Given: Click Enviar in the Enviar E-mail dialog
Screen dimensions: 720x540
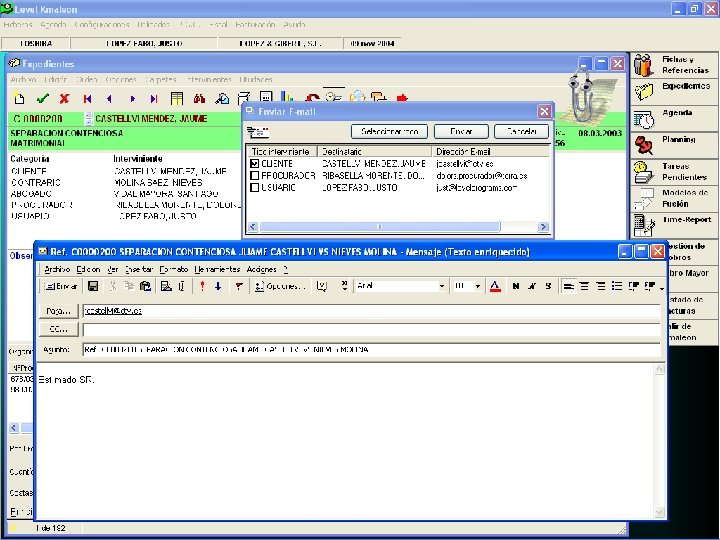Looking at the screenshot, I should pyautogui.click(x=461, y=131).
